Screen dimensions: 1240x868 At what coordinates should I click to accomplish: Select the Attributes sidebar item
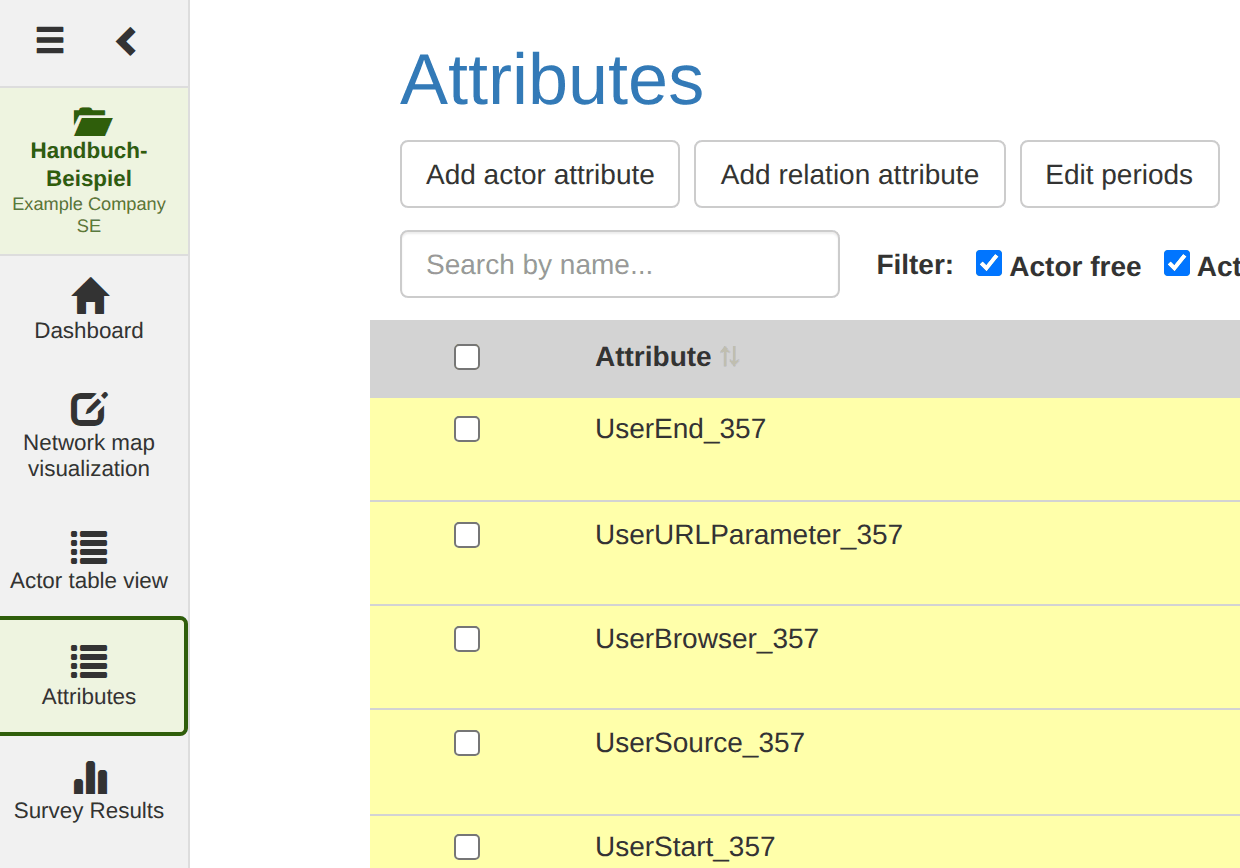pos(93,676)
